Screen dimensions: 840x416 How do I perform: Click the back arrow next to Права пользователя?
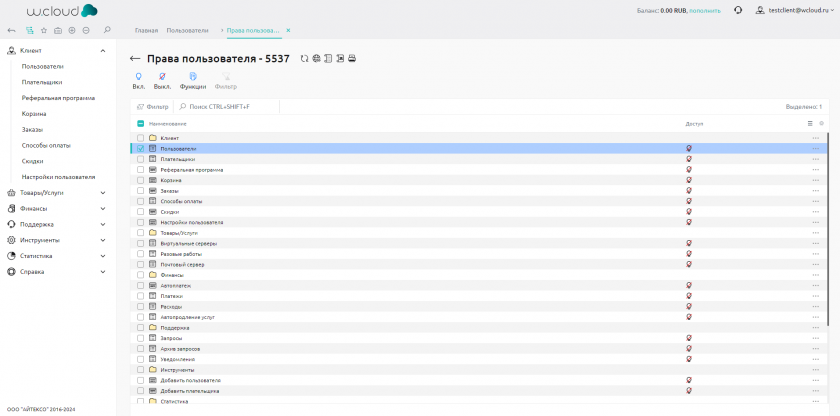[136, 59]
